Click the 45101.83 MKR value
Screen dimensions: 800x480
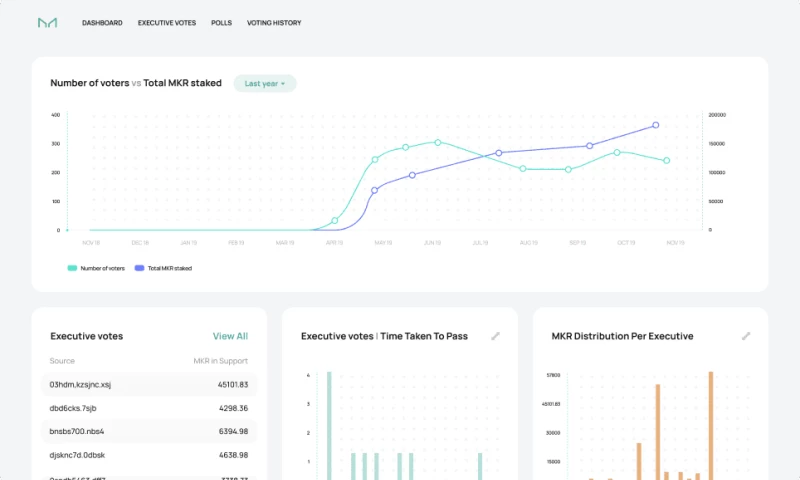pyautogui.click(x=233, y=385)
